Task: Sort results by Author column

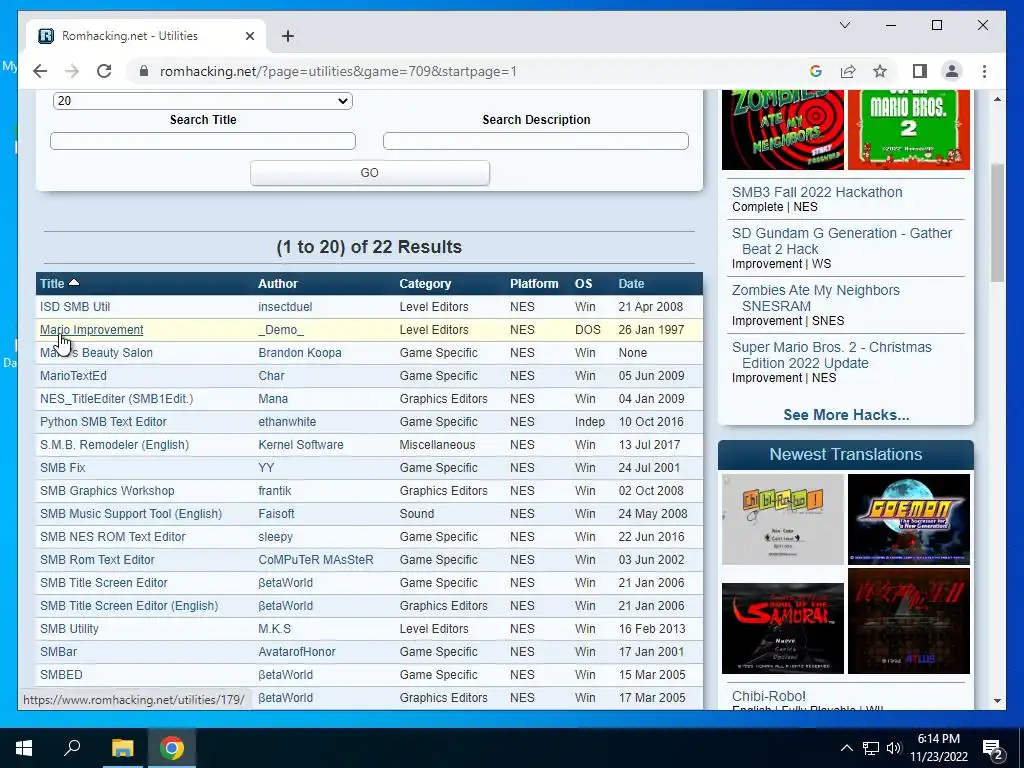Action: point(278,283)
